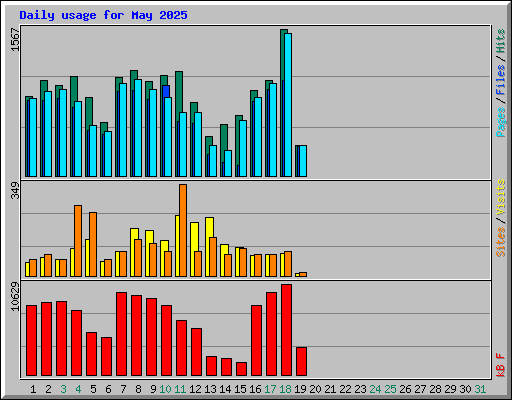The height and width of the screenshot is (400, 512).
Task: Click the 1567 axis value
Action: (15, 39)
